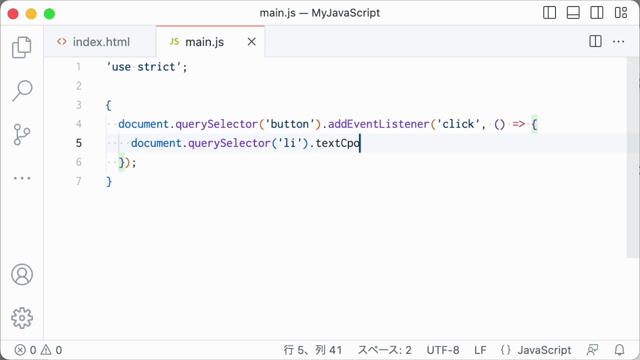Viewport: 640px width, 360px height.
Task: Open the Customize Layout menu
Action: click(621, 13)
